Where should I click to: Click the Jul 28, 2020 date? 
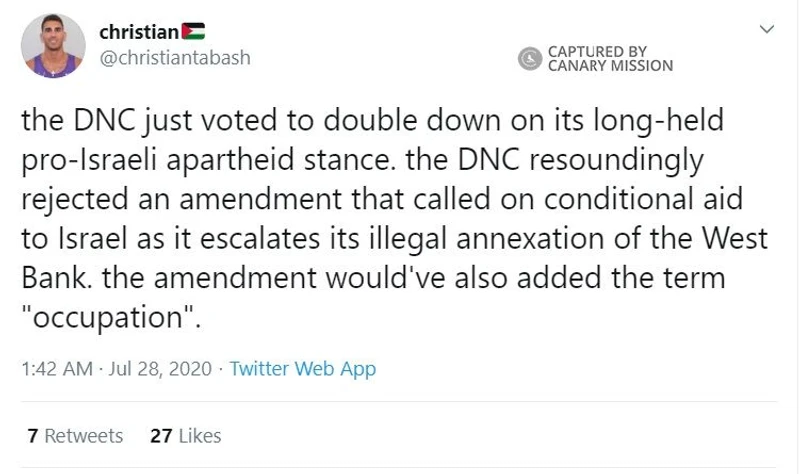tap(160, 368)
